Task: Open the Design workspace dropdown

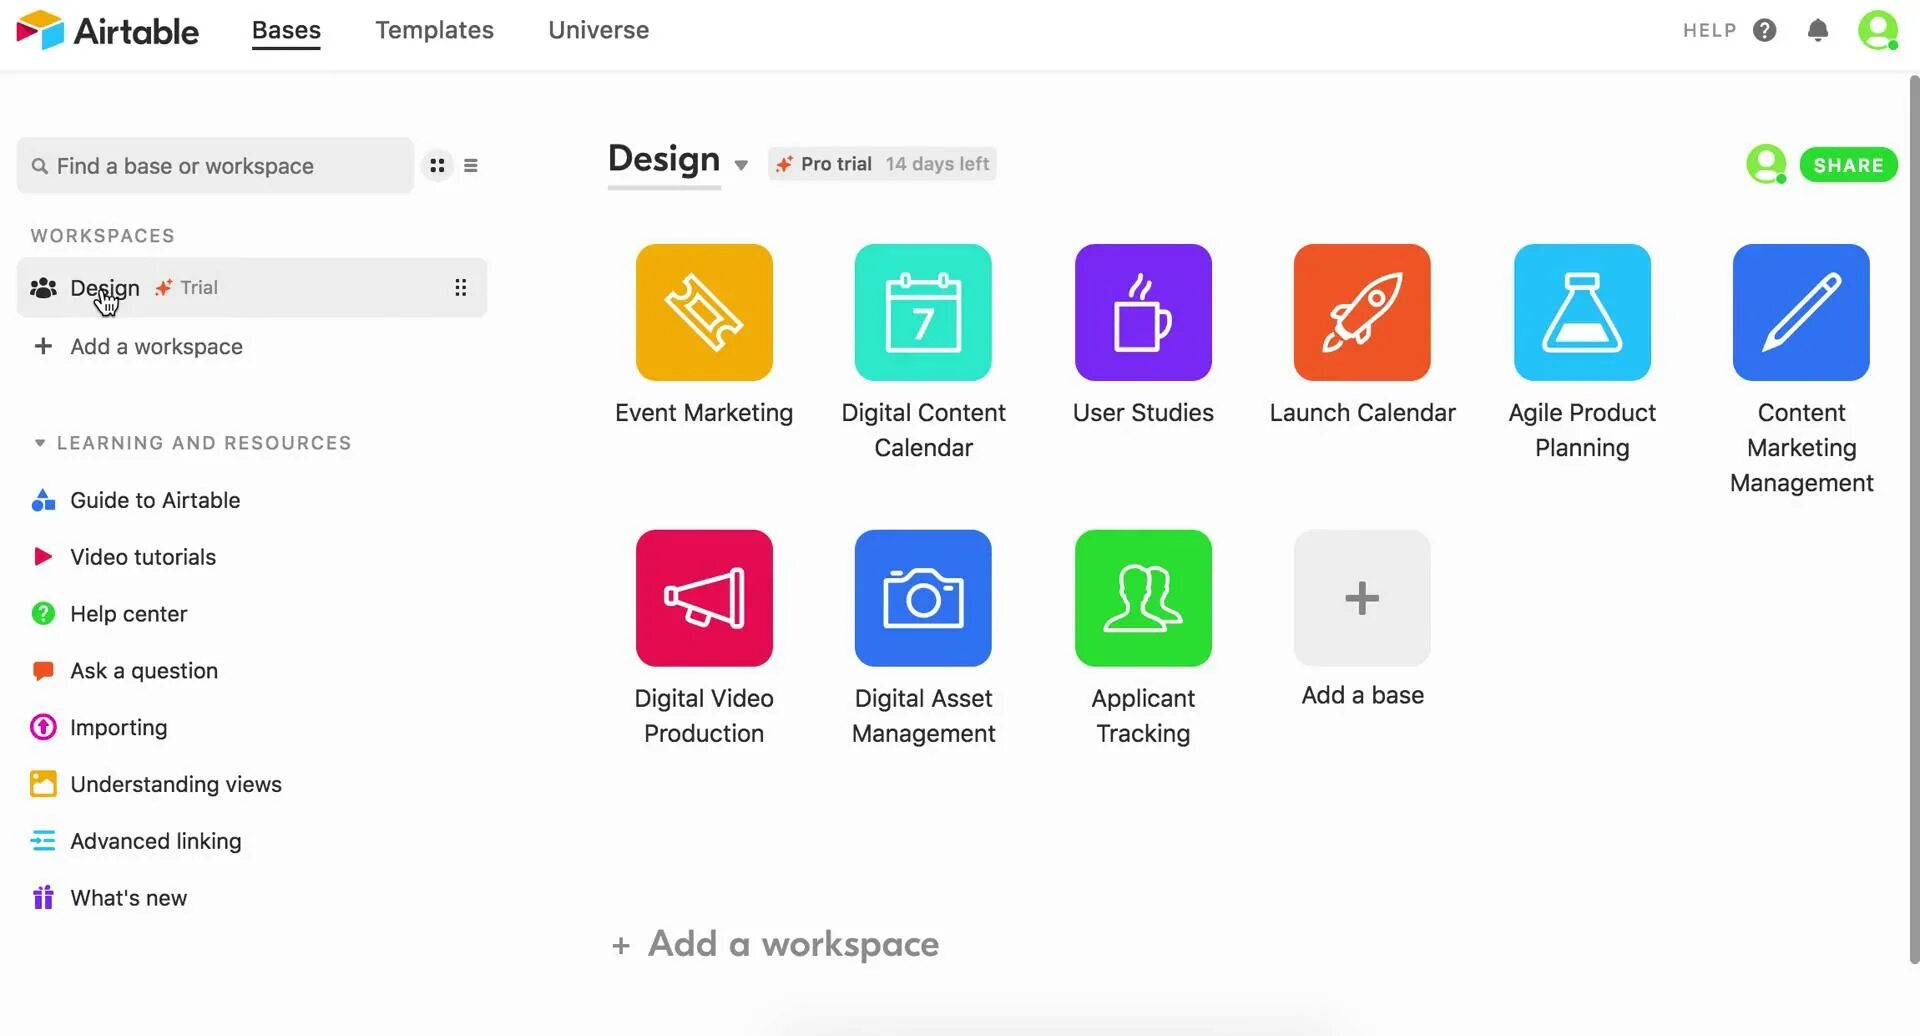Action: (x=740, y=164)
